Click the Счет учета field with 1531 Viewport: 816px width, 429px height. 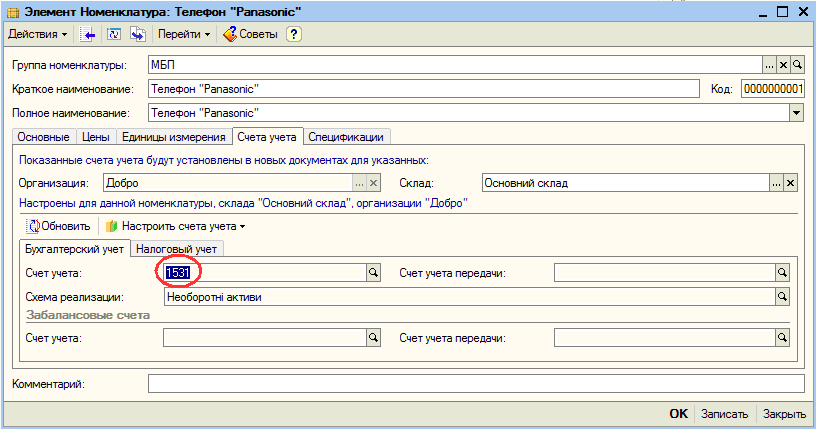(x=265, y=272)
